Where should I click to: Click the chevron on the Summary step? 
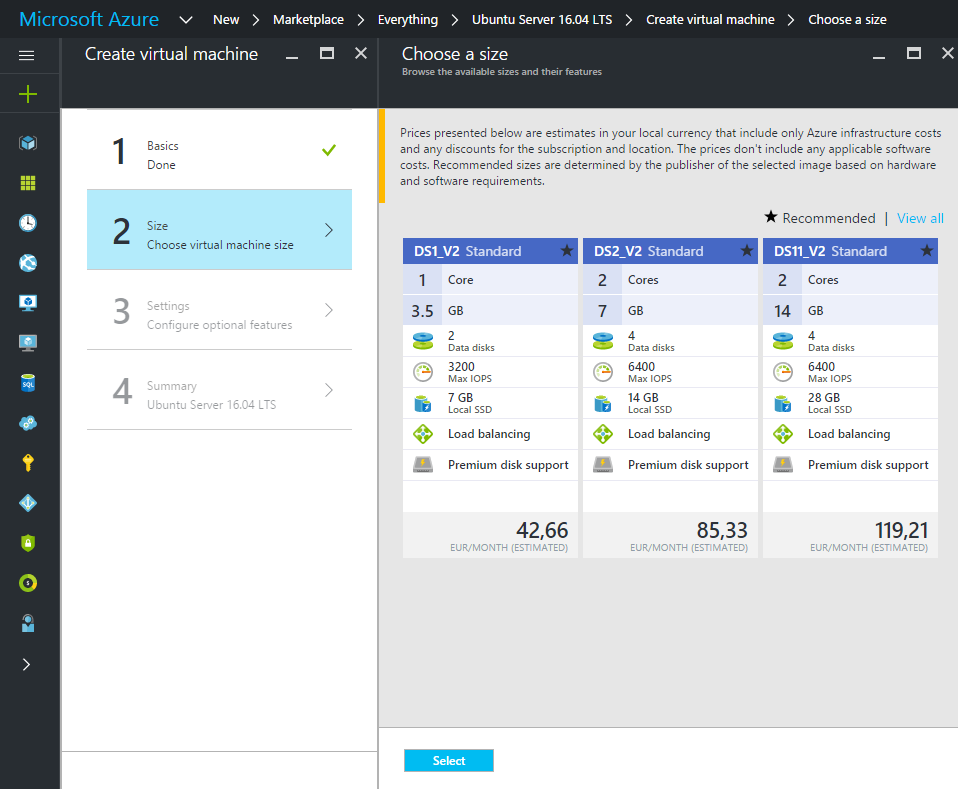[x=329, y=390]
